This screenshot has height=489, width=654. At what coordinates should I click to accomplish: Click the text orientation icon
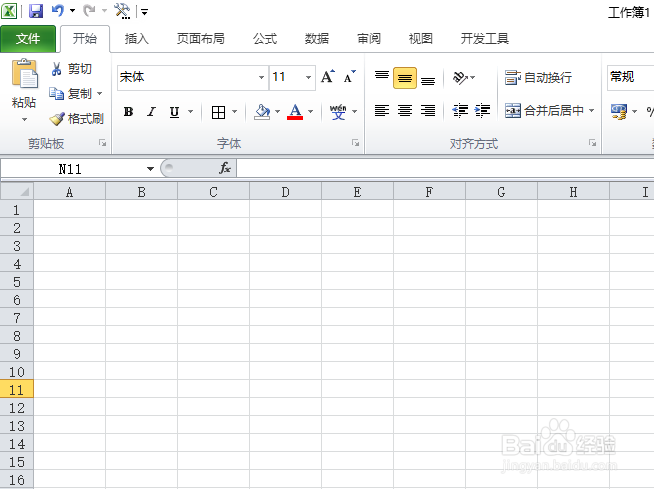[x=460, y=78]
